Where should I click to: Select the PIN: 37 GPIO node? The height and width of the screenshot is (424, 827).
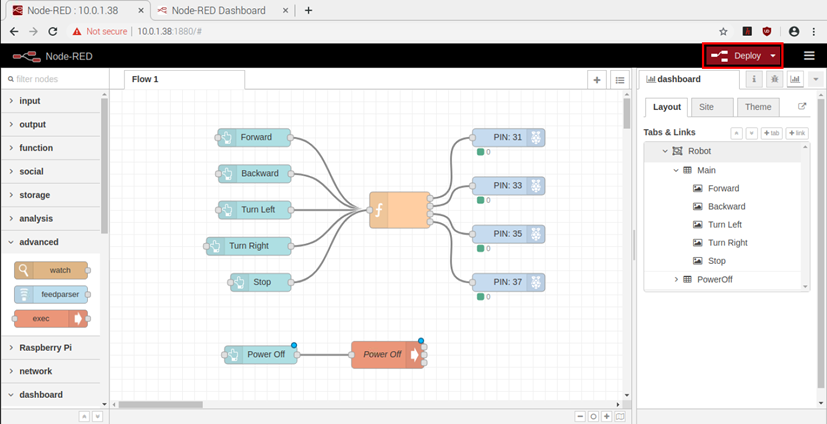[508, 282]
